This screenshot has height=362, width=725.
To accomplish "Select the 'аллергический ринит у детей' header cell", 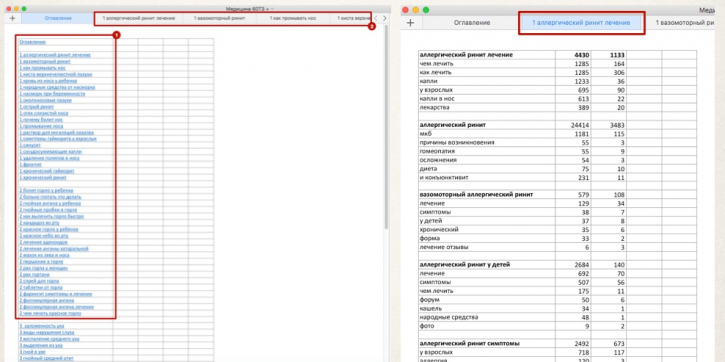I will [x=486, y=265].
